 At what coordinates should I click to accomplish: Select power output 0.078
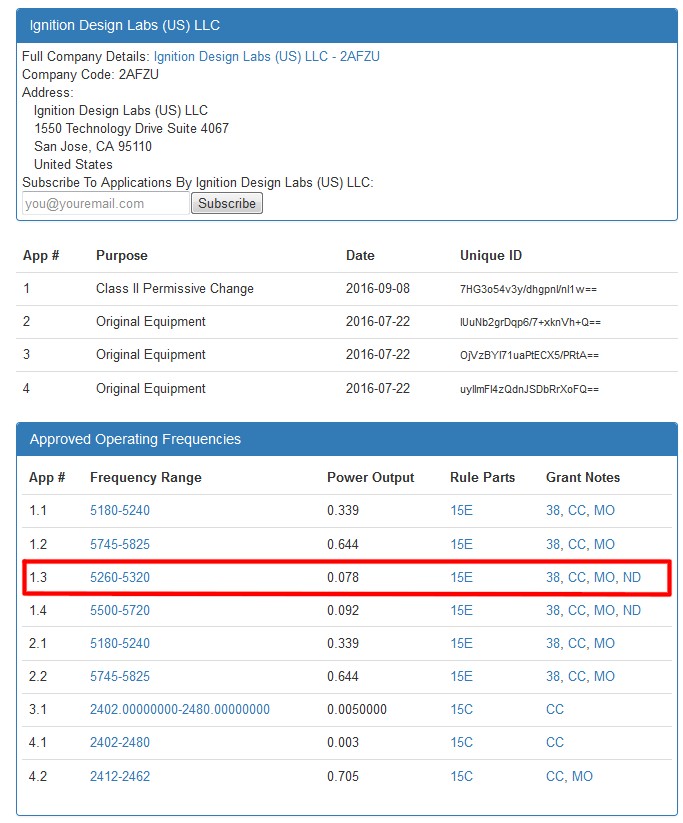[343, 577]
